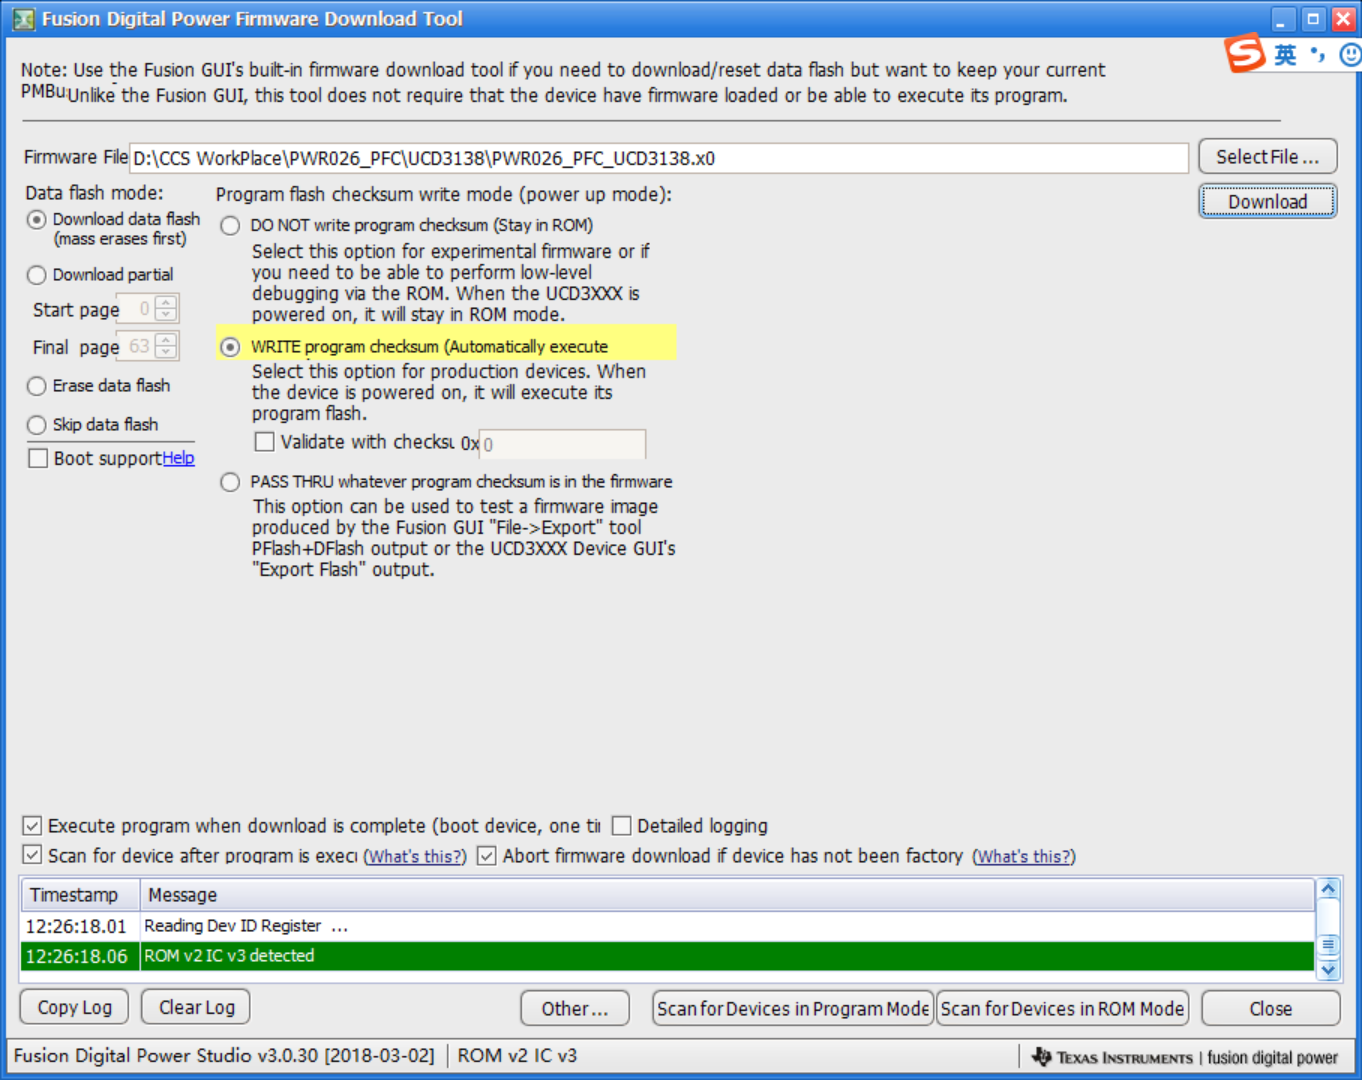Viewport: 1362px width, 1080px height.
Task: Open the Sogou smiley emoji icon
Action: click(x=1350, y=55)
